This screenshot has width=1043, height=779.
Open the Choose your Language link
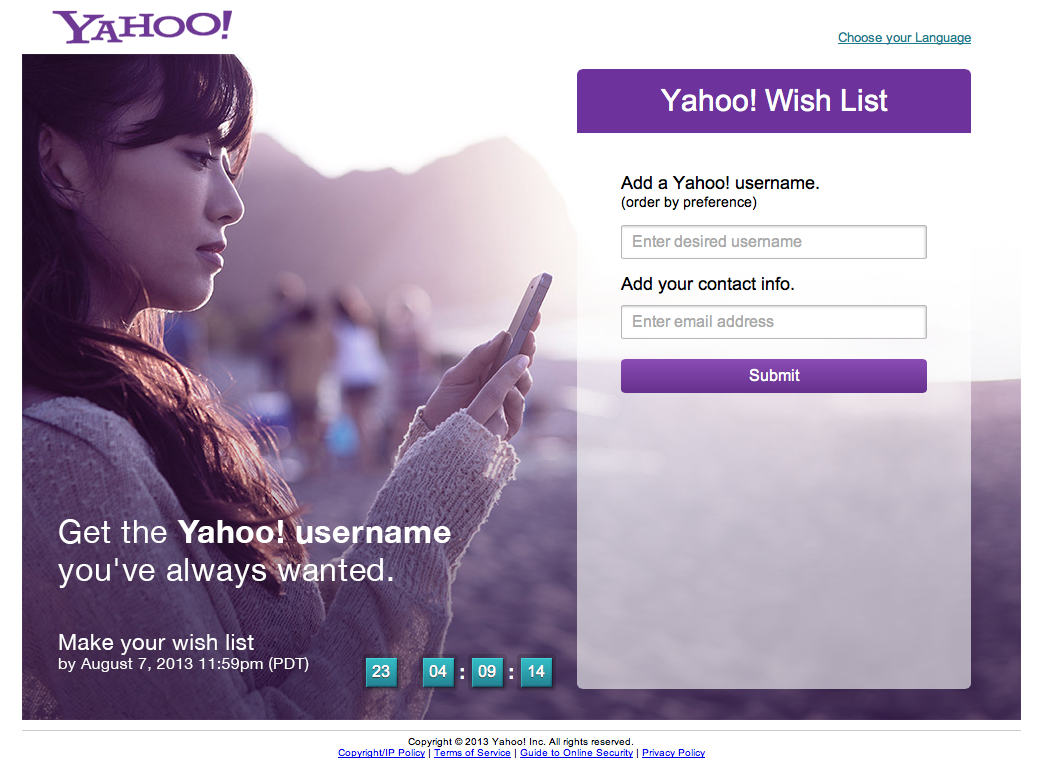[x=904, y=38]
